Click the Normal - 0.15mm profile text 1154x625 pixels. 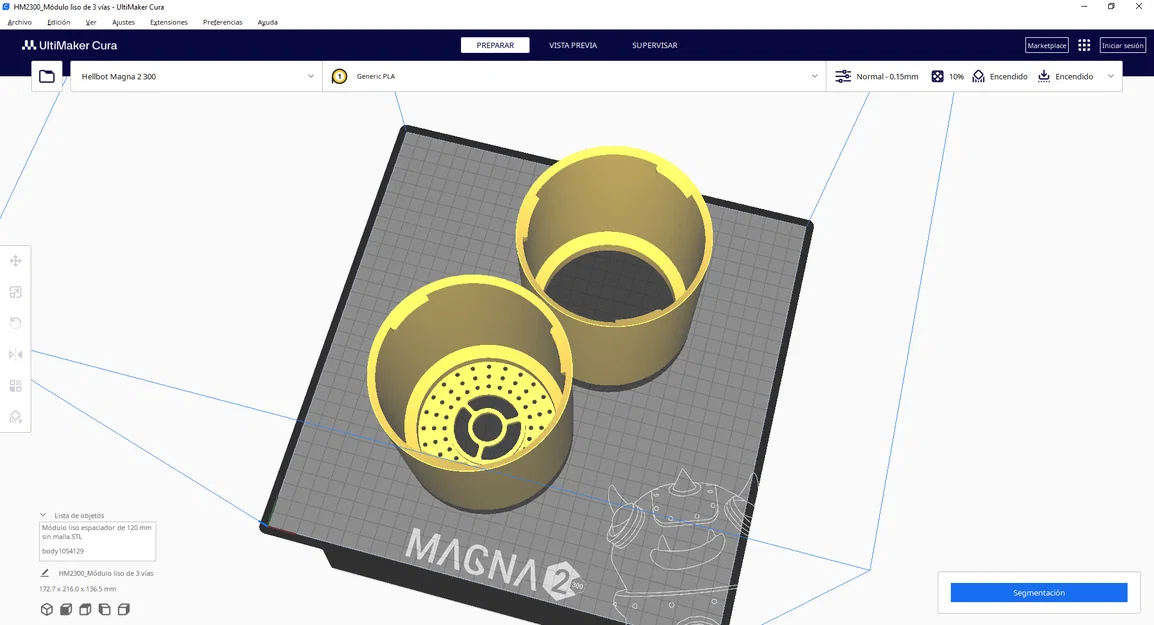coord(887,77)
